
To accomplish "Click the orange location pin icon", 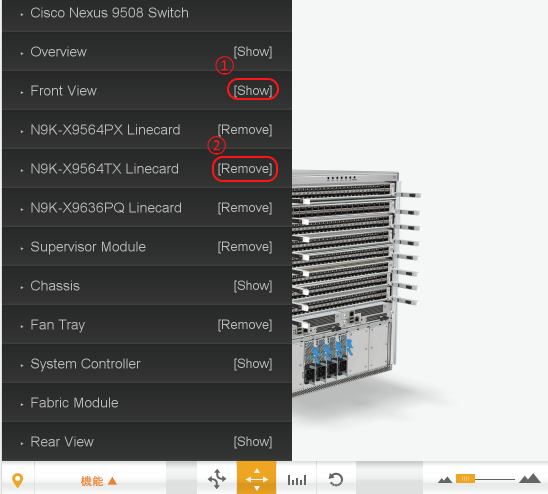I will (x=17, y=480).
